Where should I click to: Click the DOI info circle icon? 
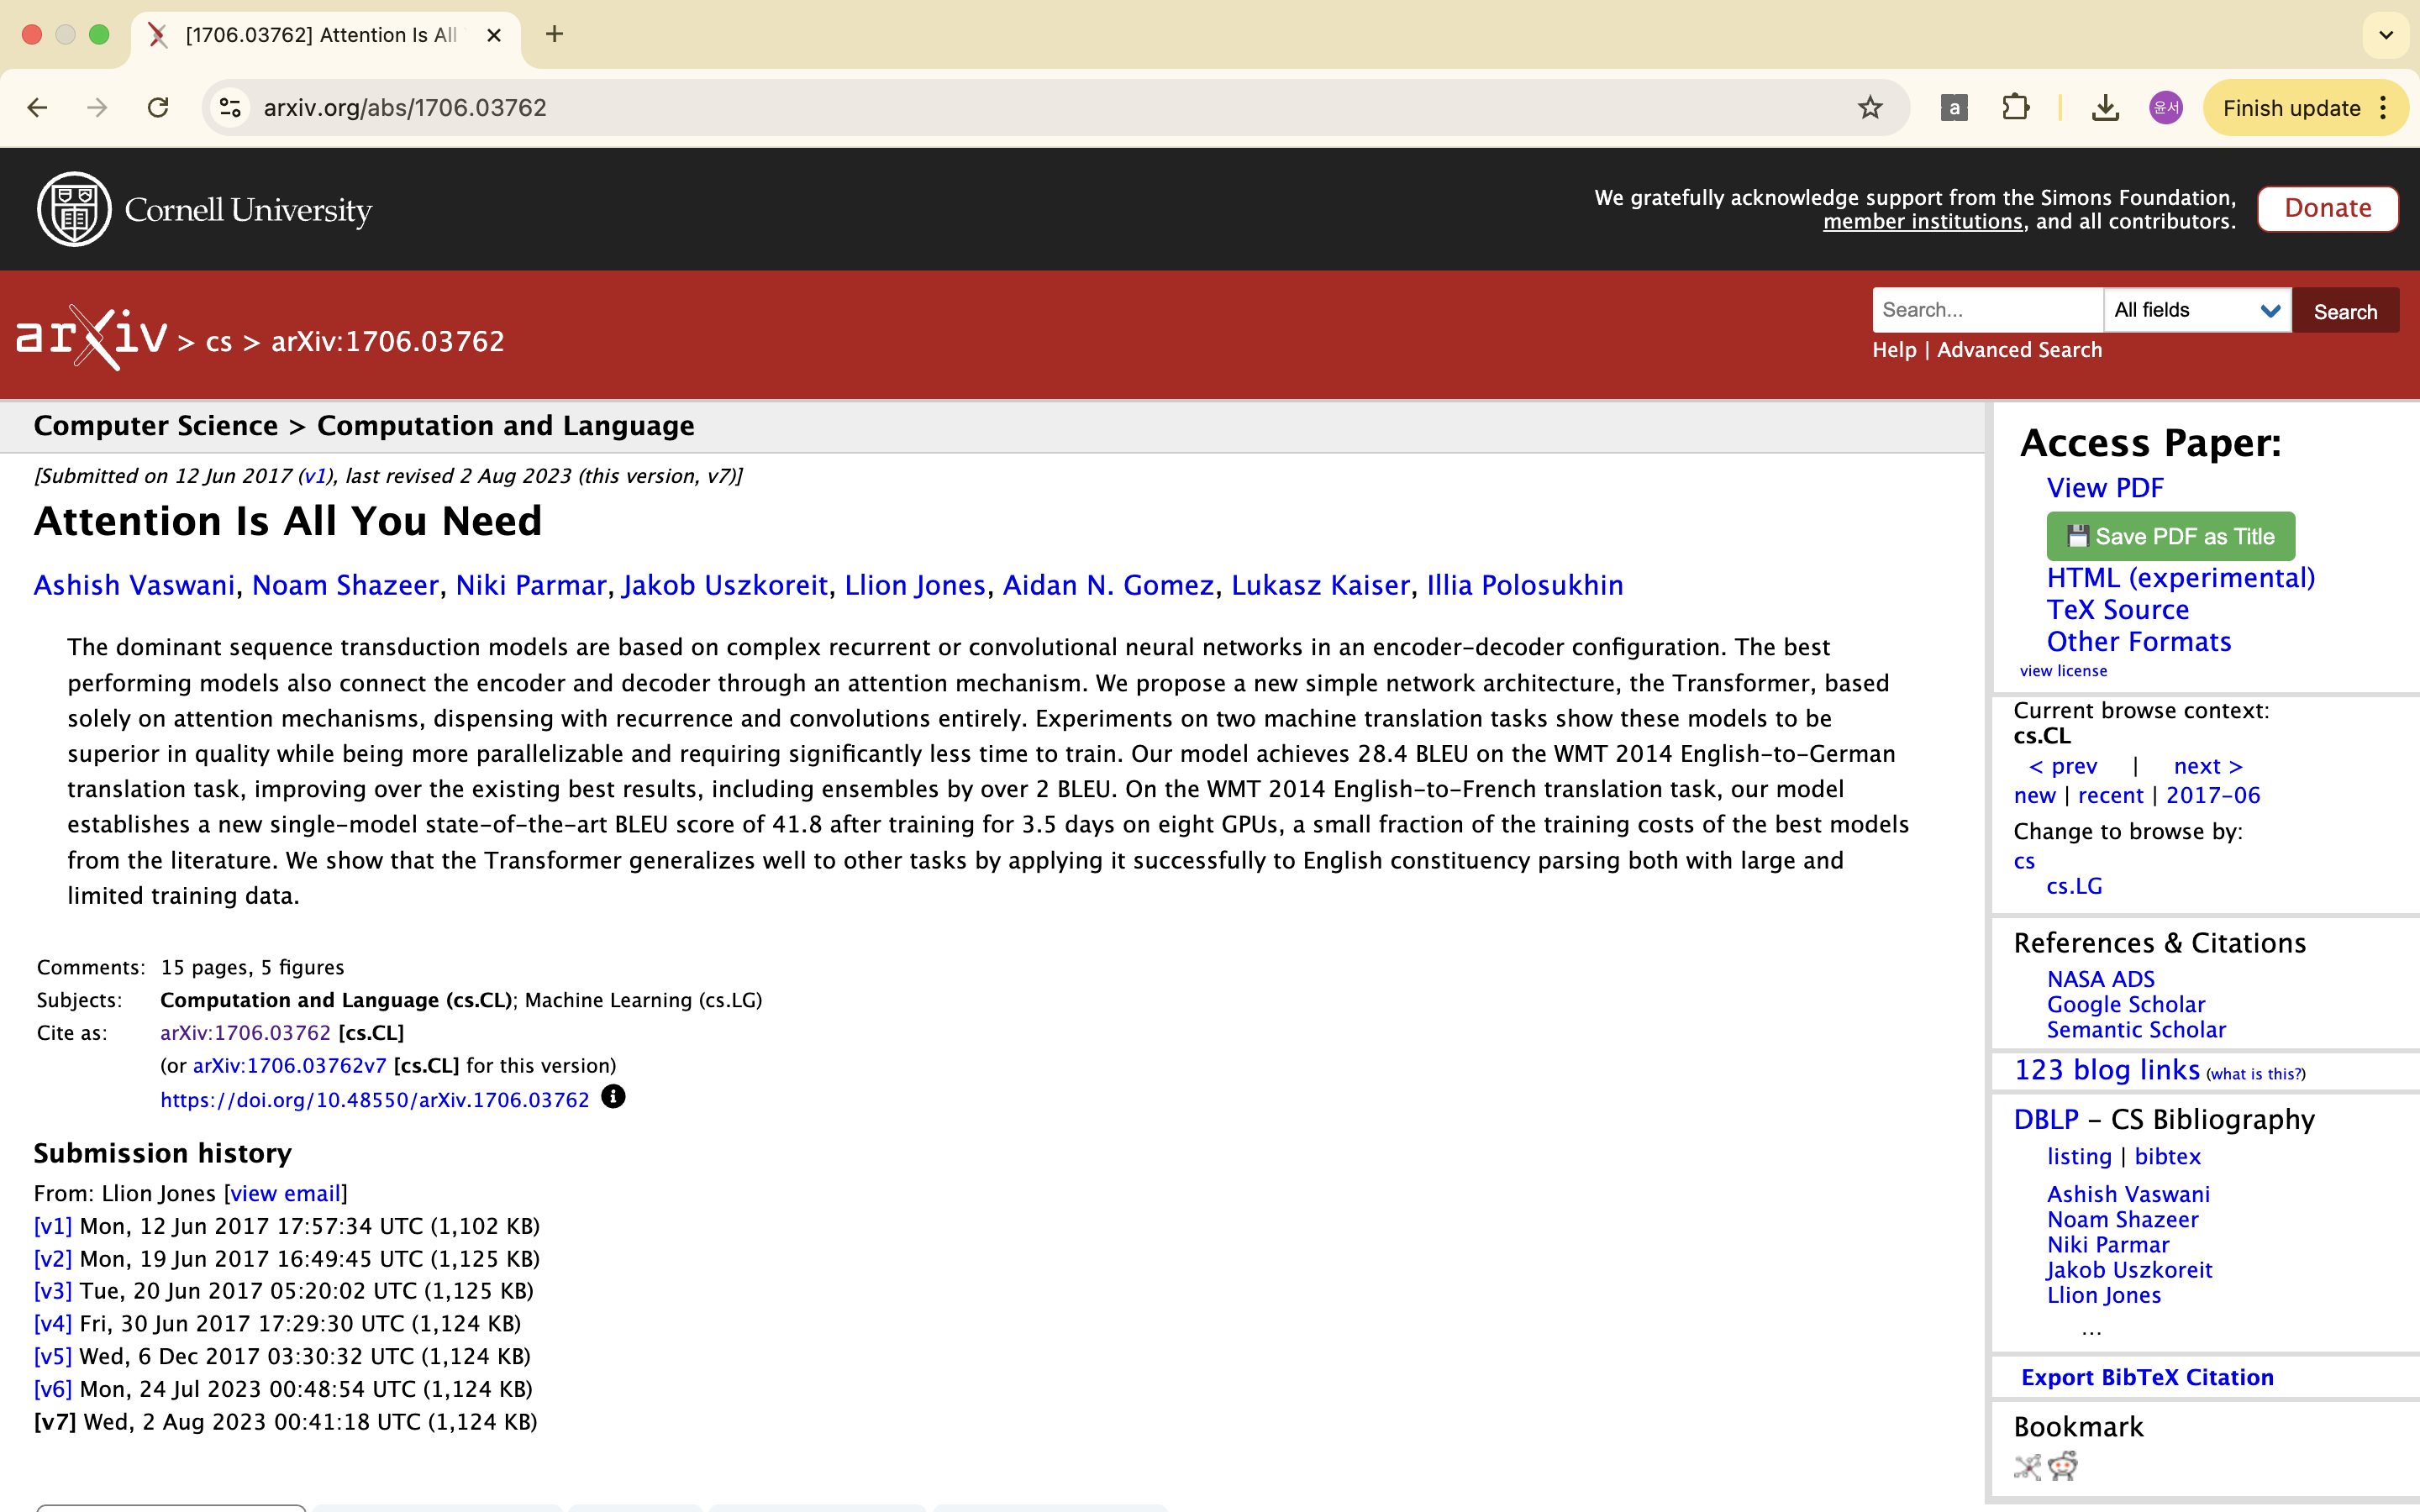click(x=613, y=1097)
